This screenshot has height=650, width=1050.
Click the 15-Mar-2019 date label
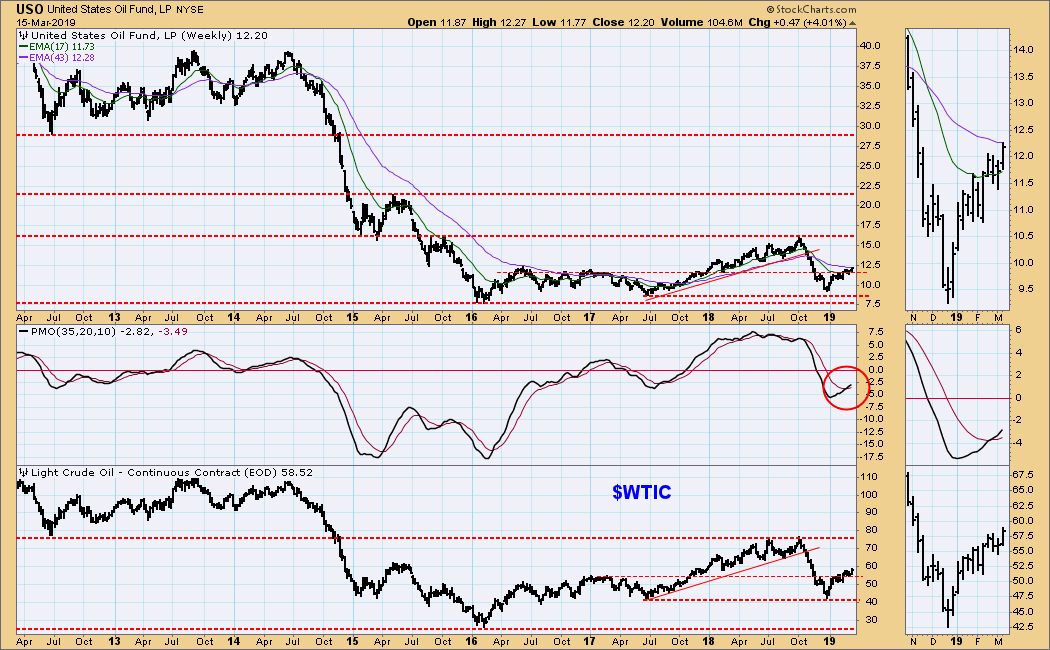[46, 22]
